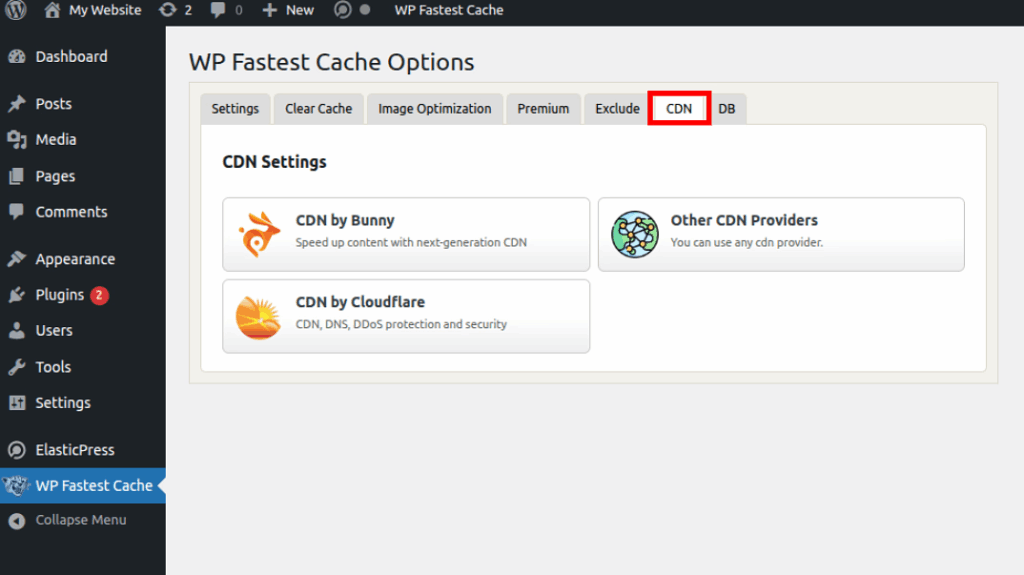
Task: Click 'You can use any cdn provider.' text
Action: (x=746, y=242)
